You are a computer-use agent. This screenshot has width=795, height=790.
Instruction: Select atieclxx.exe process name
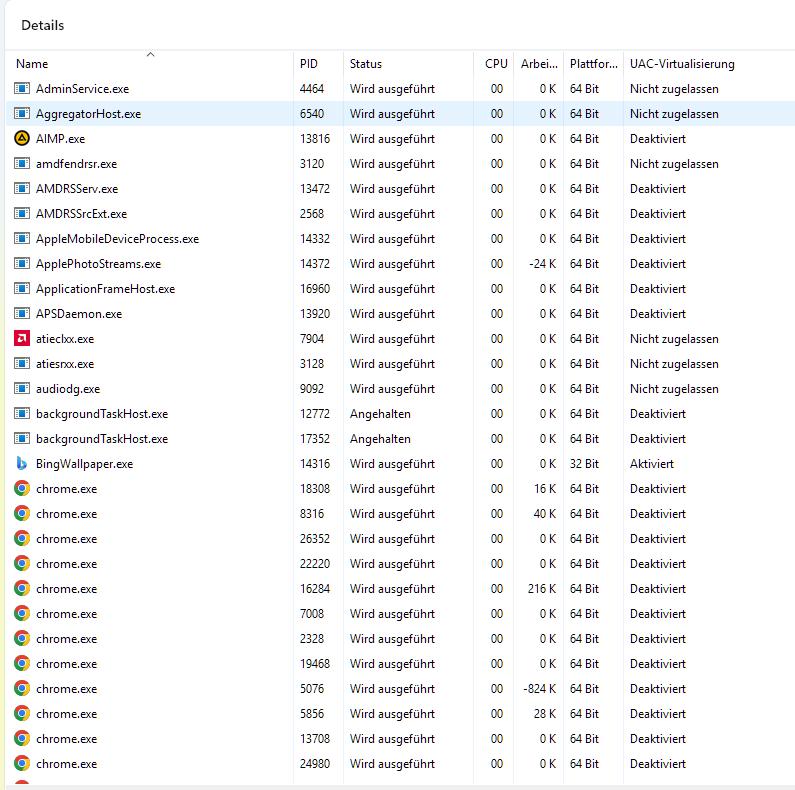tap(65, 338)
